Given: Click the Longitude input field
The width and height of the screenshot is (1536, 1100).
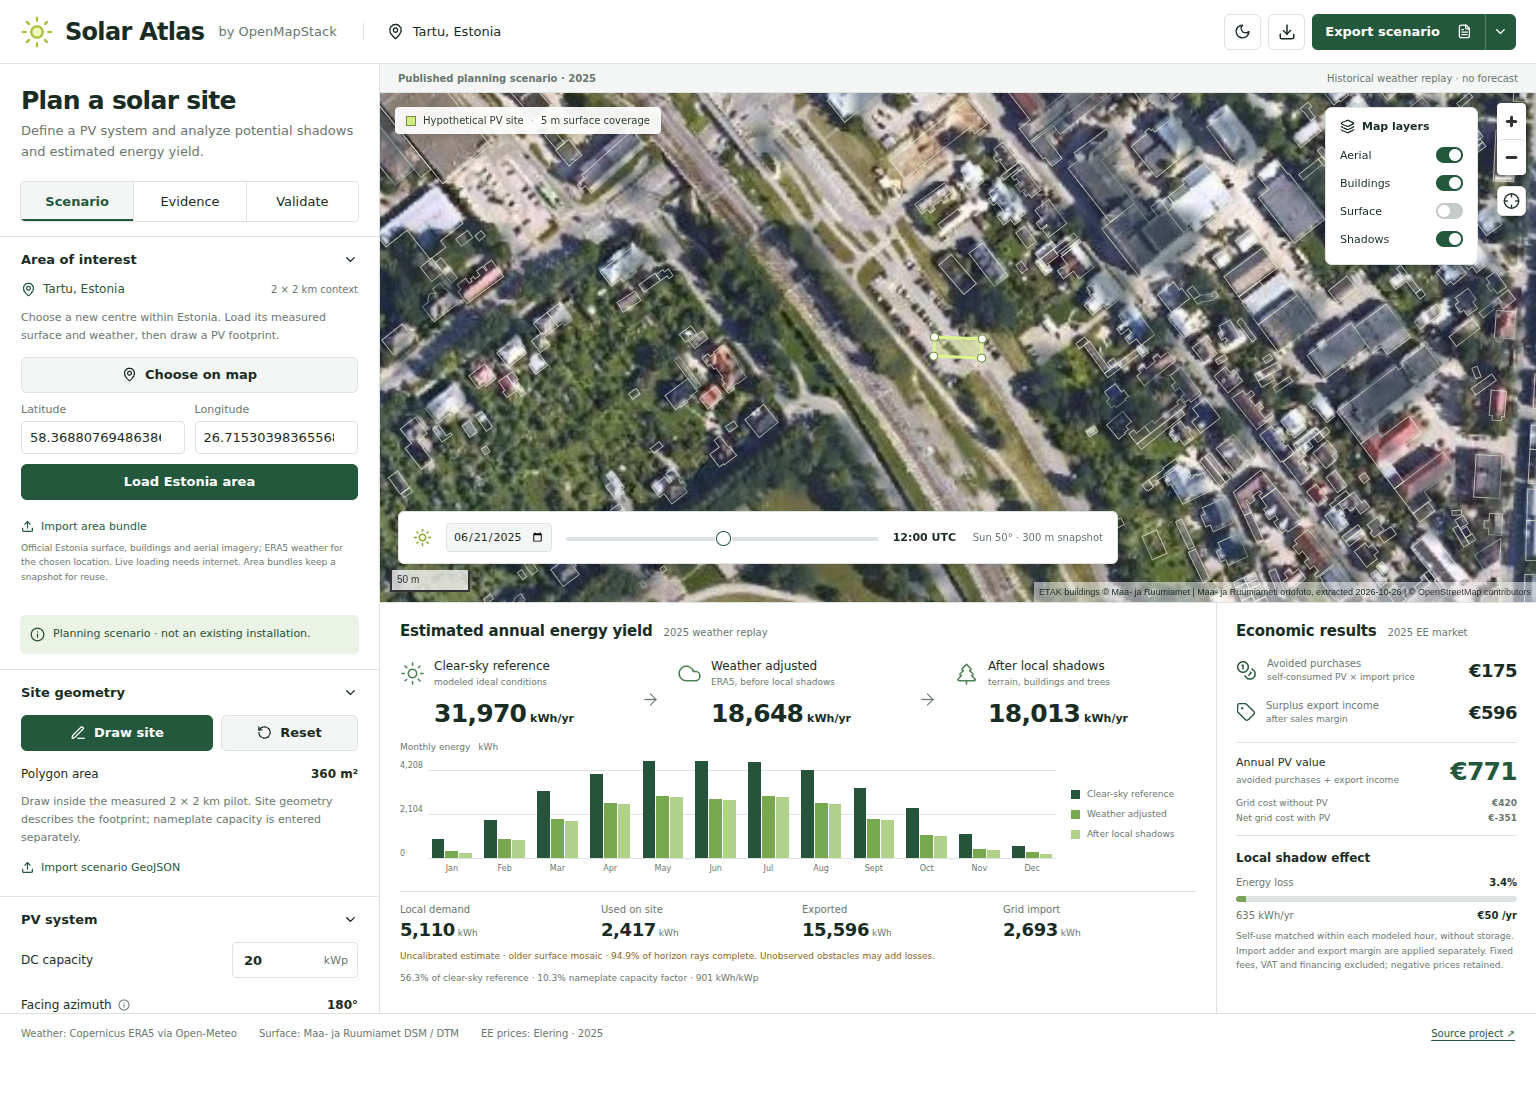Looking at the screenshot, I should coord(276,437).
